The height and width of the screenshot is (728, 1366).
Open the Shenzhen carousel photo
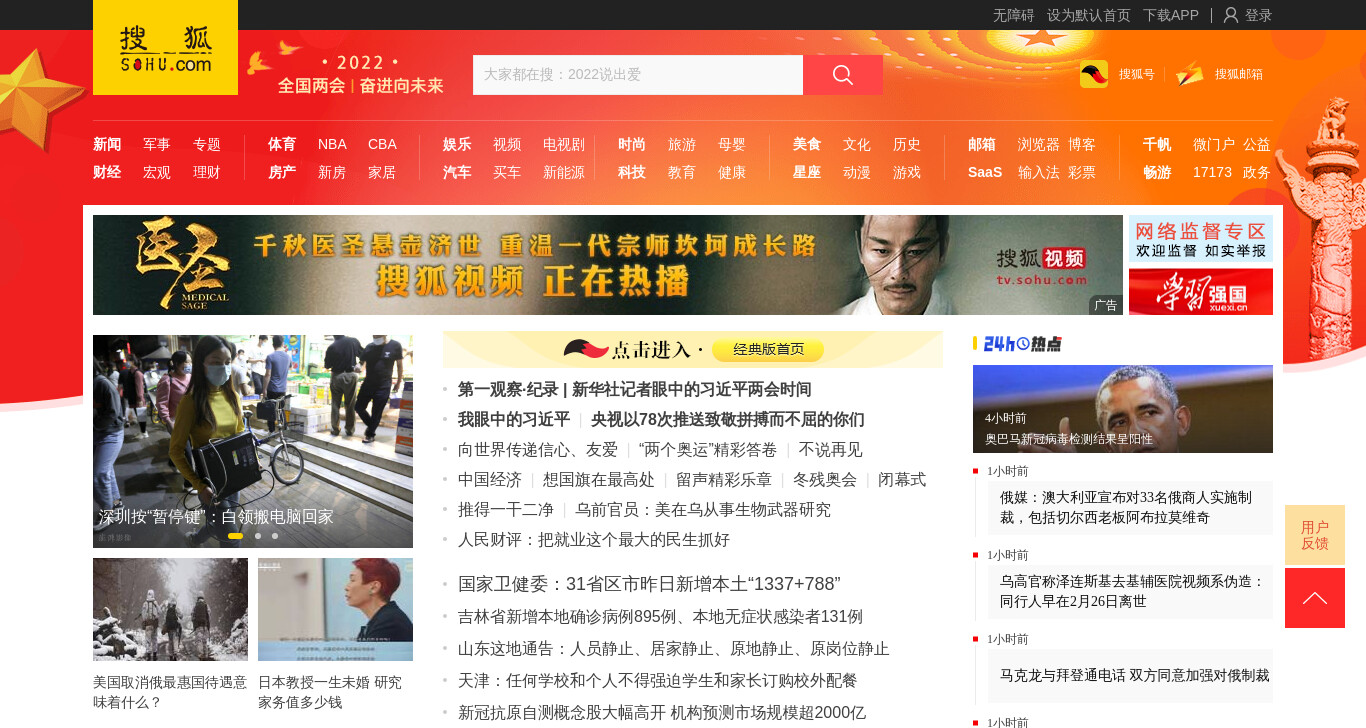coord(253,441)
